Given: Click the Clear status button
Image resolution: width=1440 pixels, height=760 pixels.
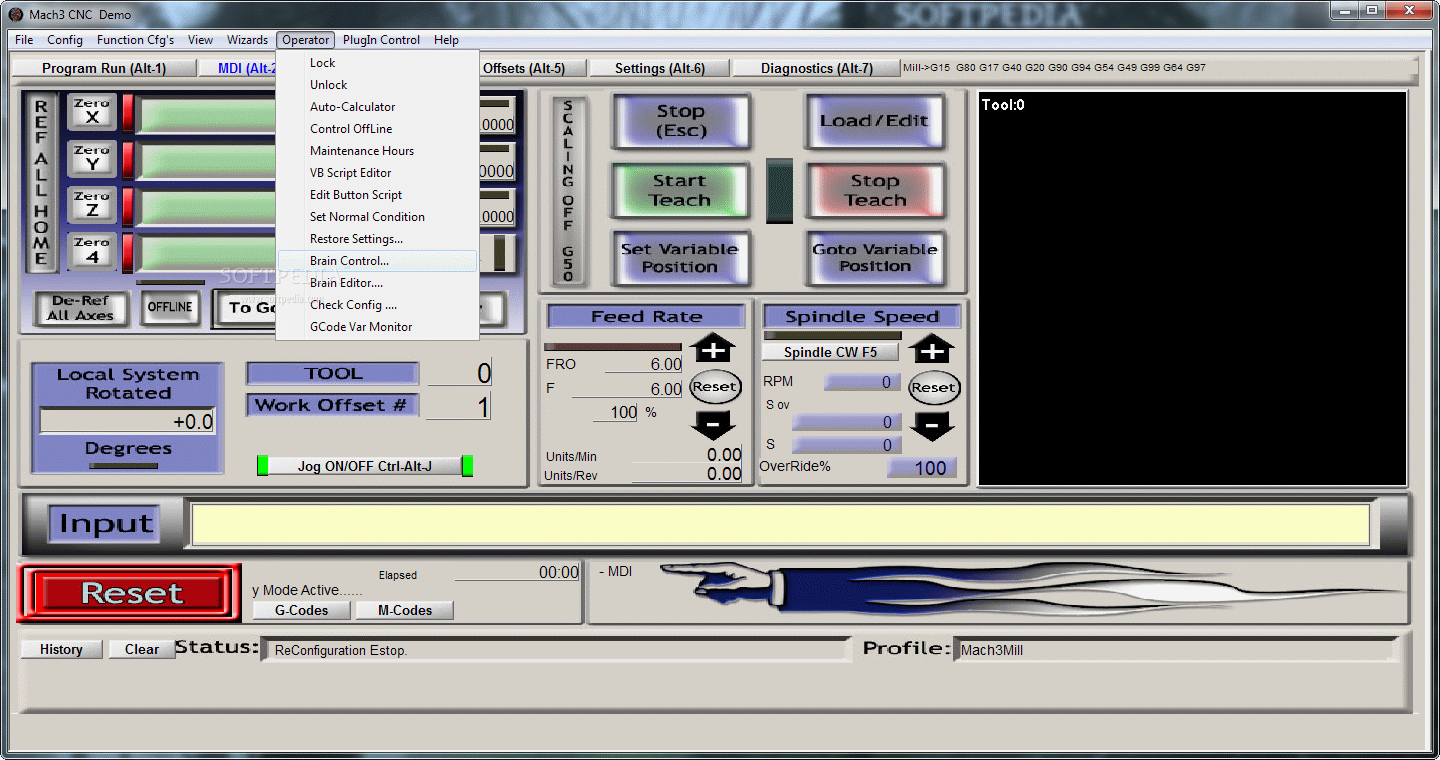Looking at the screenshot, I should [141, 649].
